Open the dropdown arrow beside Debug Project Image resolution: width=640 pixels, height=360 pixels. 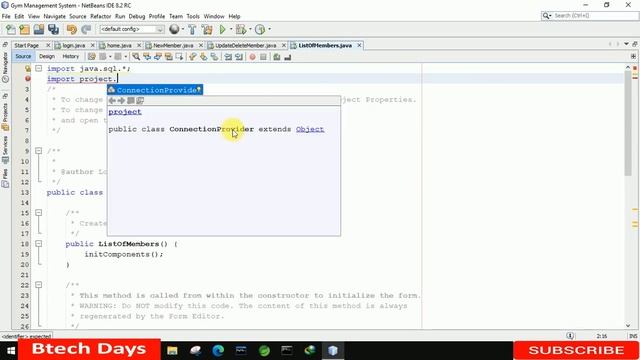pyautogui.click(x=250, y=29)
